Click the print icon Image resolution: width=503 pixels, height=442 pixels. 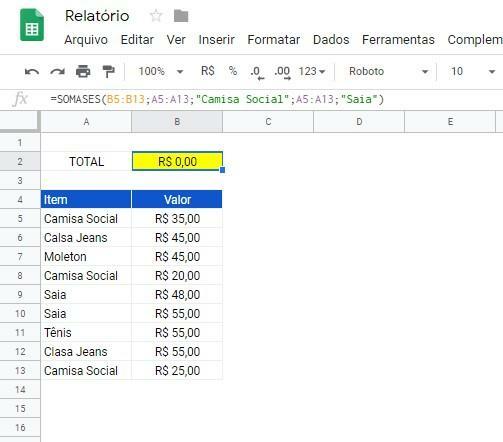[83, 71]
